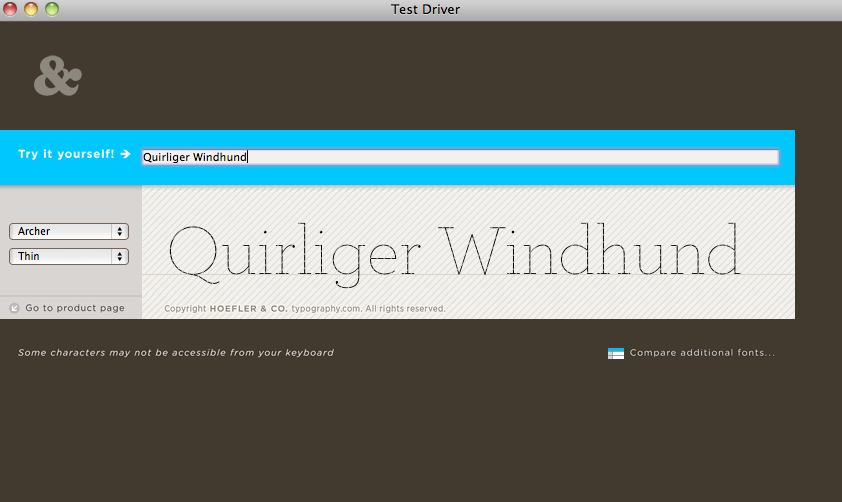Viewport: 842px width, 502px height.
Task: Click the typography.com copyright text
Action: click(304, 309)
